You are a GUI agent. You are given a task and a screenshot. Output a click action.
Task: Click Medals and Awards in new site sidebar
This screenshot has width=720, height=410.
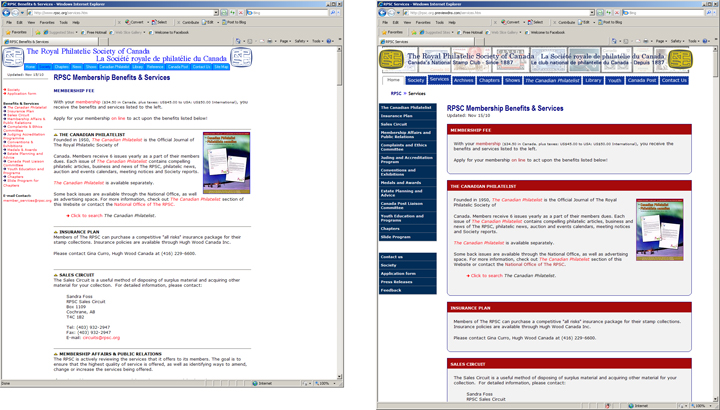[x=407, y=182]
